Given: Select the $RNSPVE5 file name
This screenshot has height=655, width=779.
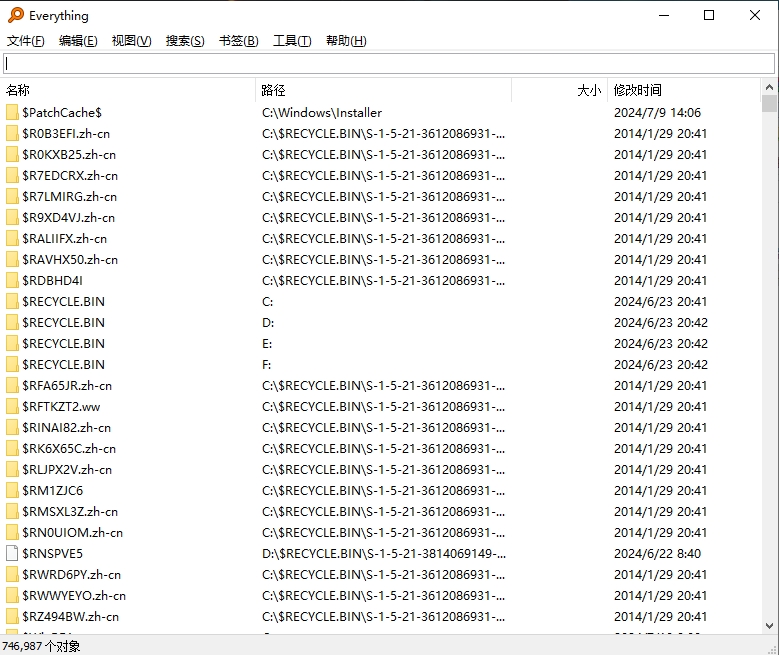Looking at the screenshot, I should tap(52, 554).
